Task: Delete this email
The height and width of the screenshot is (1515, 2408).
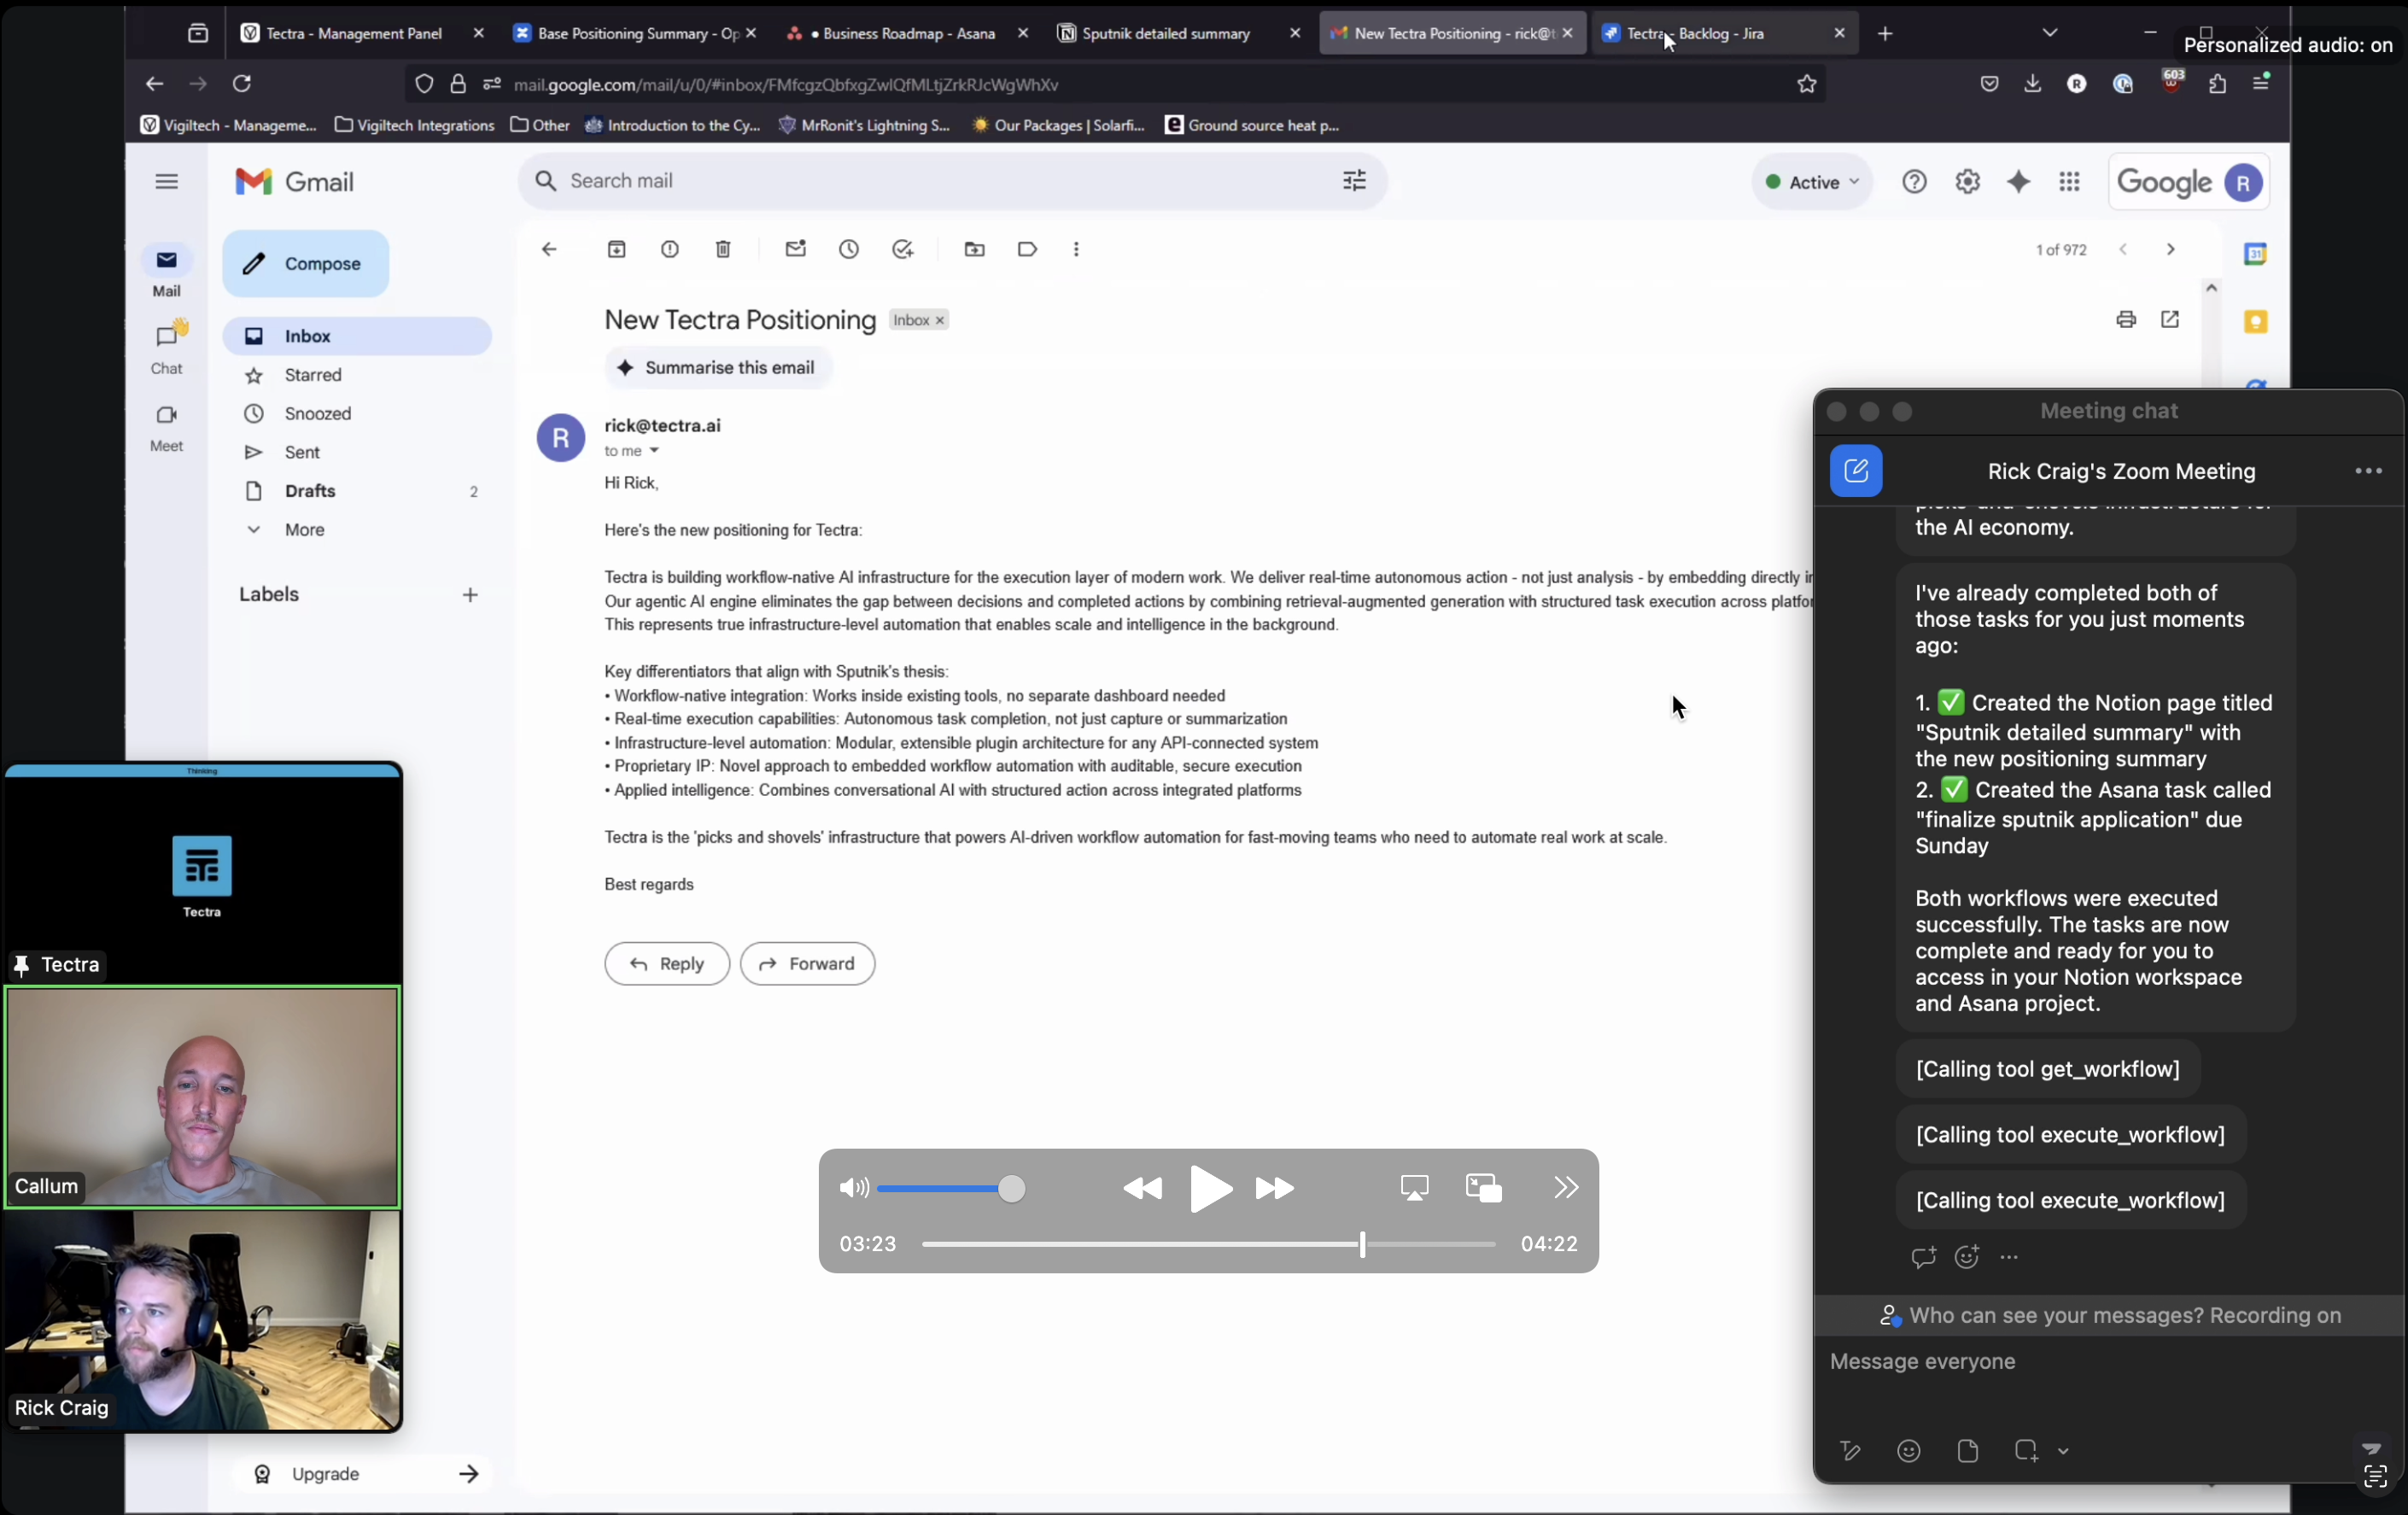Action: pyautogui.click(x=723, y=249)
